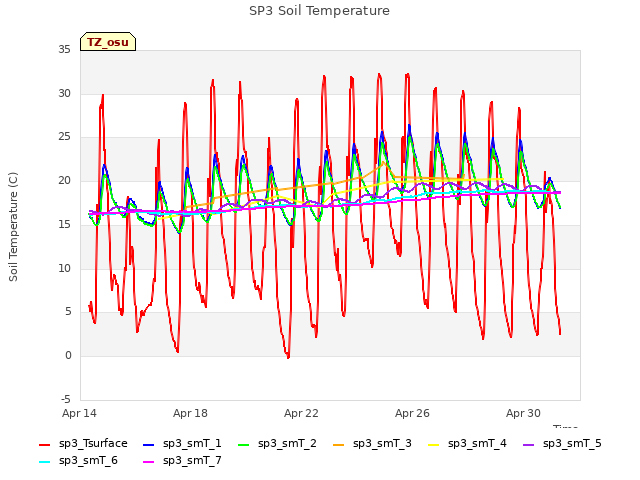The height and width of the screenshot is (480, 640).
Task: Toggle the sp3_smT_2 legend entry
Action: pos(277,444)
